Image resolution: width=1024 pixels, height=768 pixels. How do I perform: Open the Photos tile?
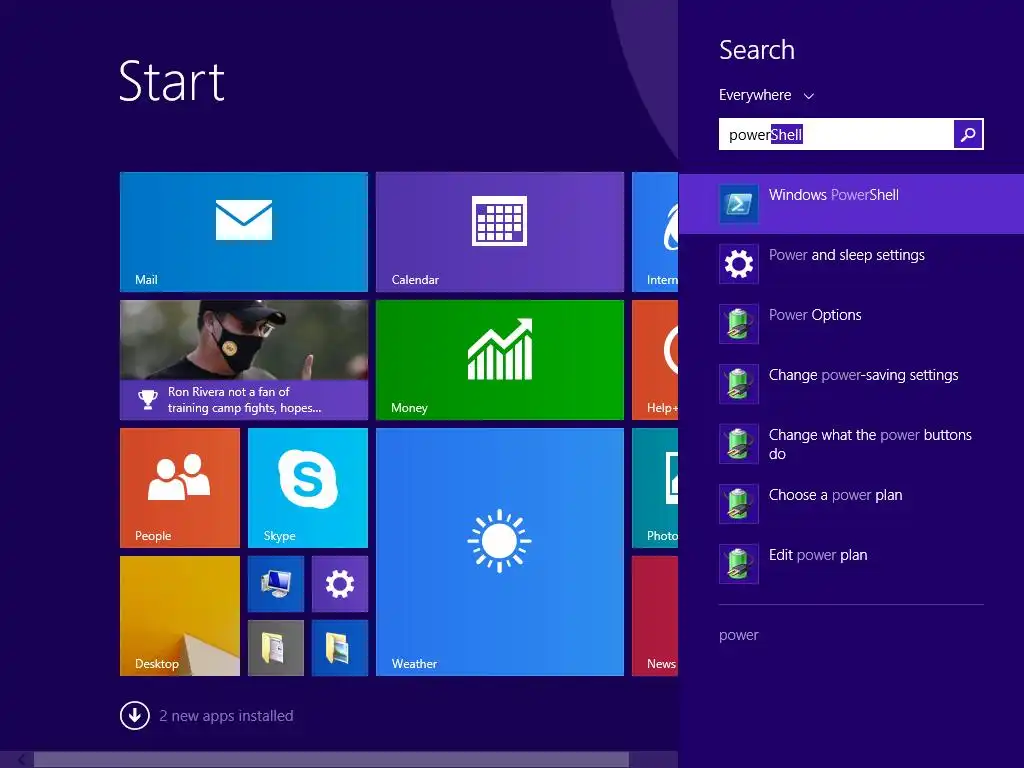pyautogui.click(x=655, y=488)
